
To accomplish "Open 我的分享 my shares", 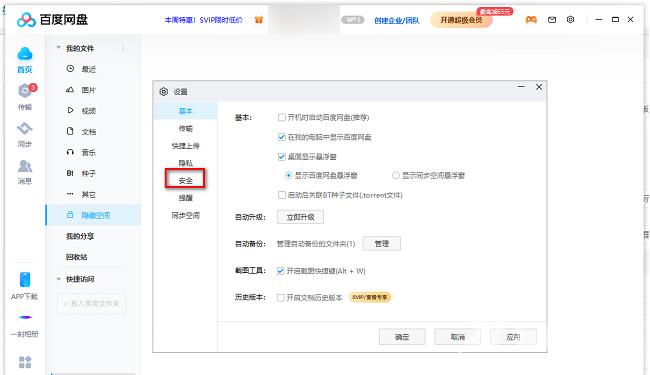I will [x=80, y=236].
